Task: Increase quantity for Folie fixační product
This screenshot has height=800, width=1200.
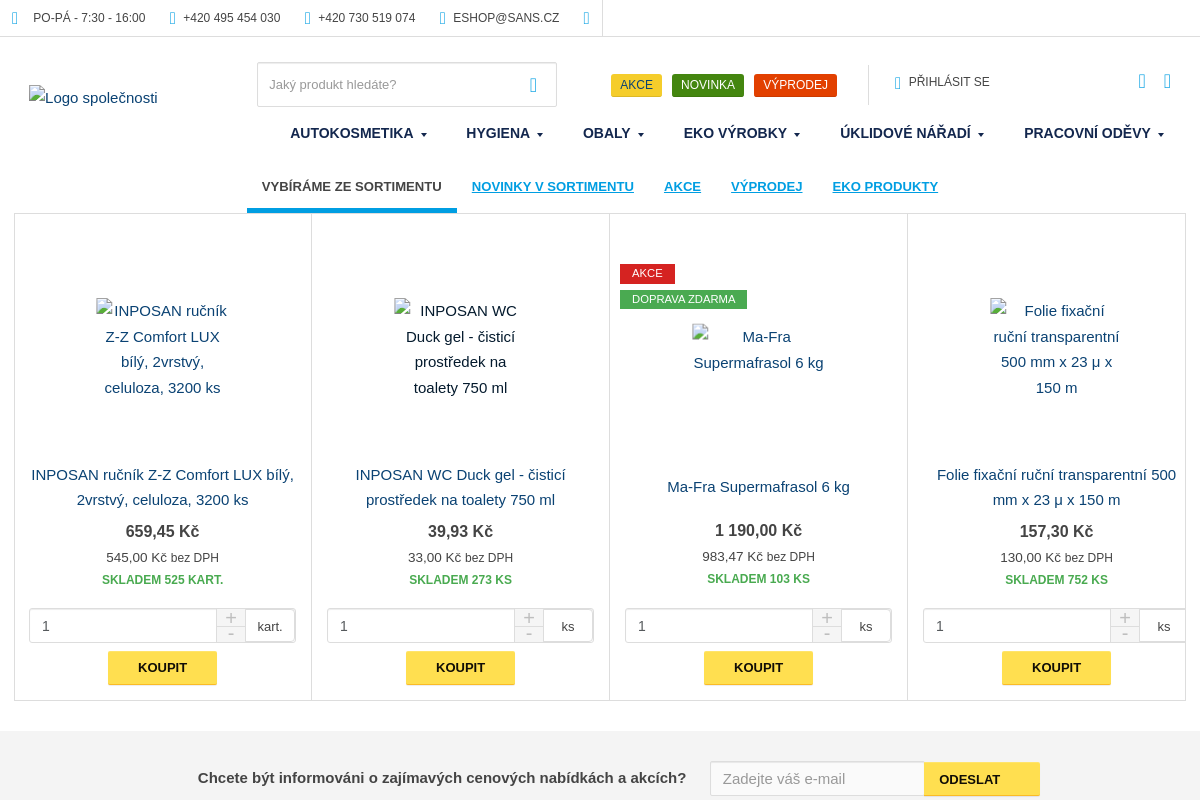Action: tap(1125, 618)
